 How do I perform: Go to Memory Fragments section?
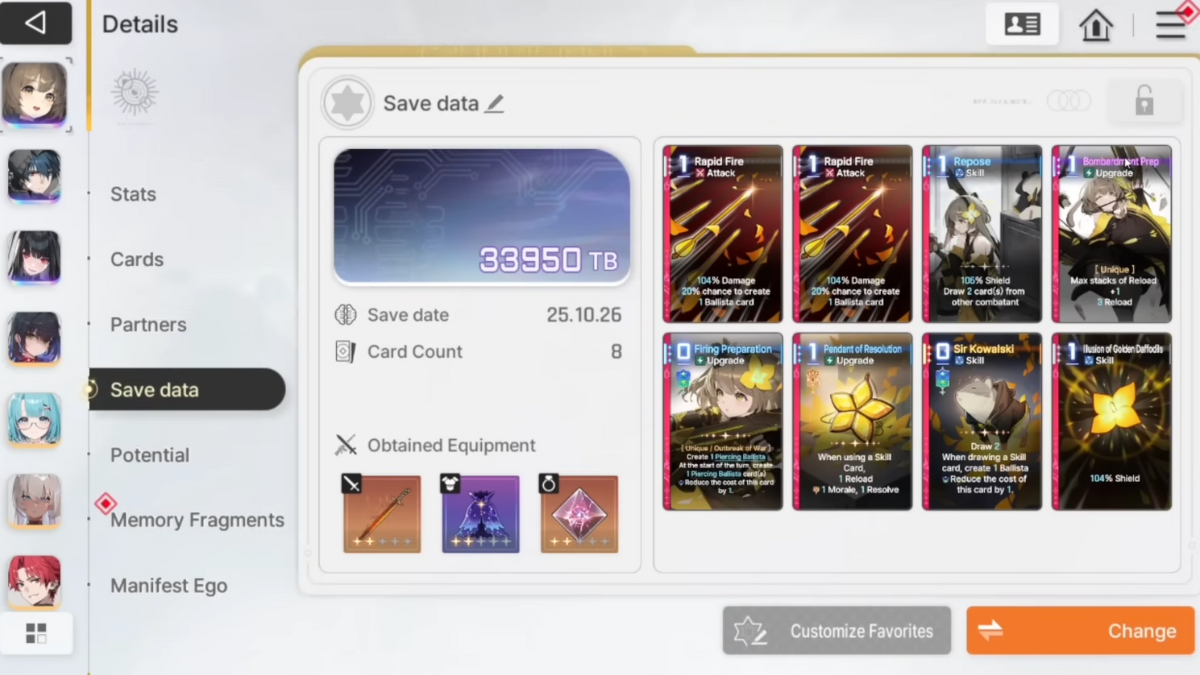pos(197,520)
